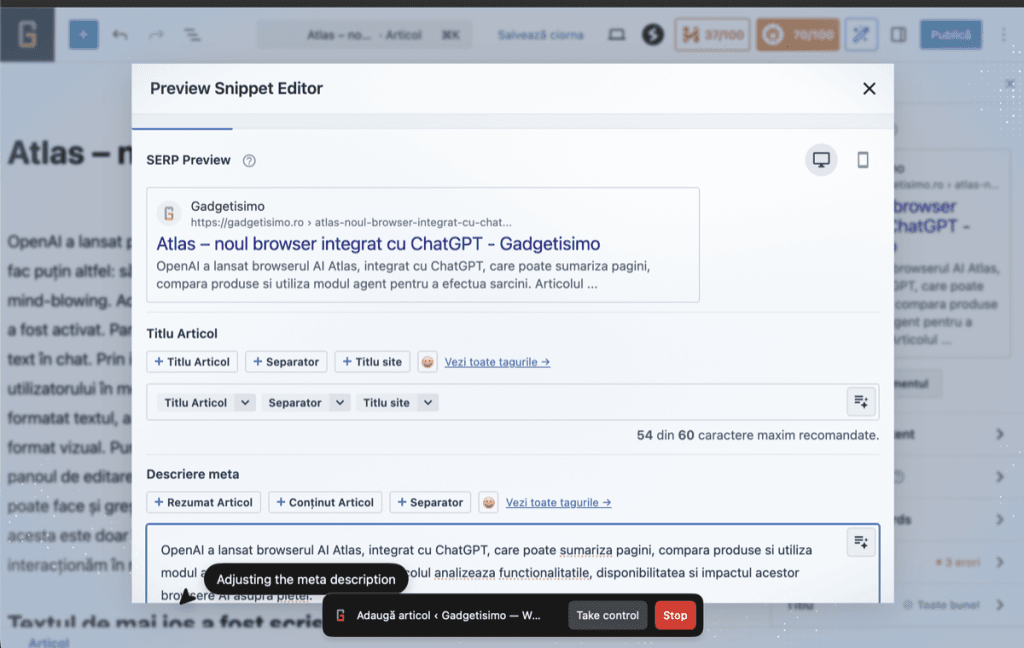
Task: Click AI generate icon in meta description field
Action: click(860, 542)
